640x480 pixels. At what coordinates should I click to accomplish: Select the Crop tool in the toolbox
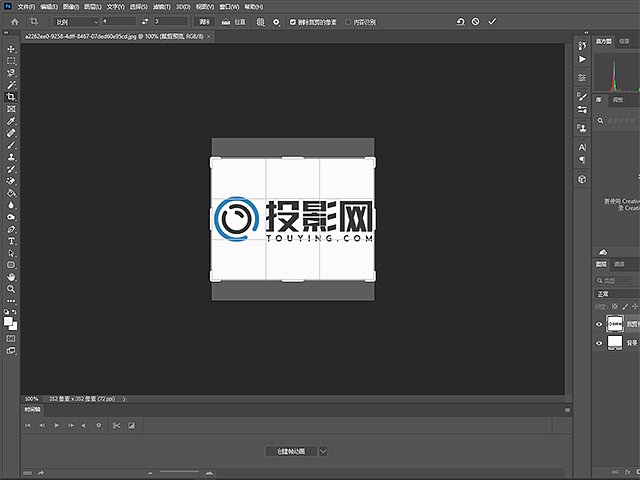click(11, 97)
